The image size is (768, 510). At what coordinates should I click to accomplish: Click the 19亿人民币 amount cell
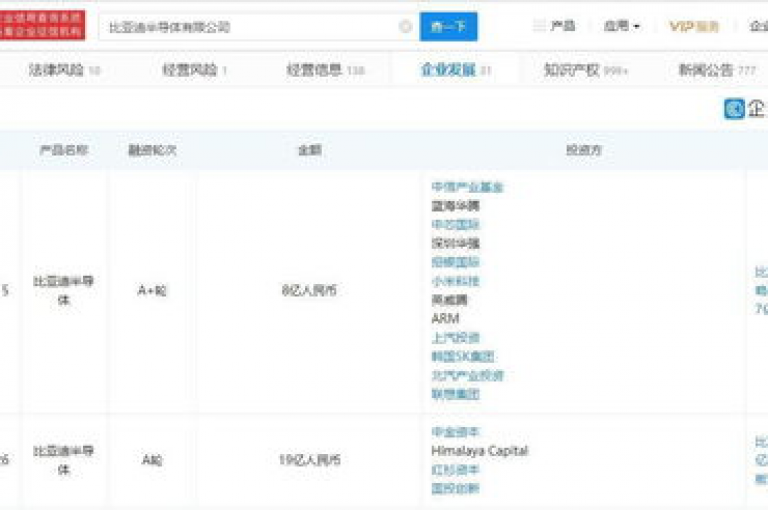click(309, 460)
